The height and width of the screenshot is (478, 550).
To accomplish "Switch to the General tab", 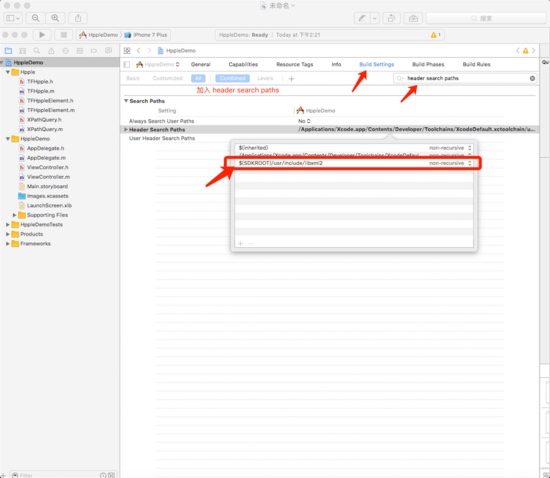I will tap(201, 64).
